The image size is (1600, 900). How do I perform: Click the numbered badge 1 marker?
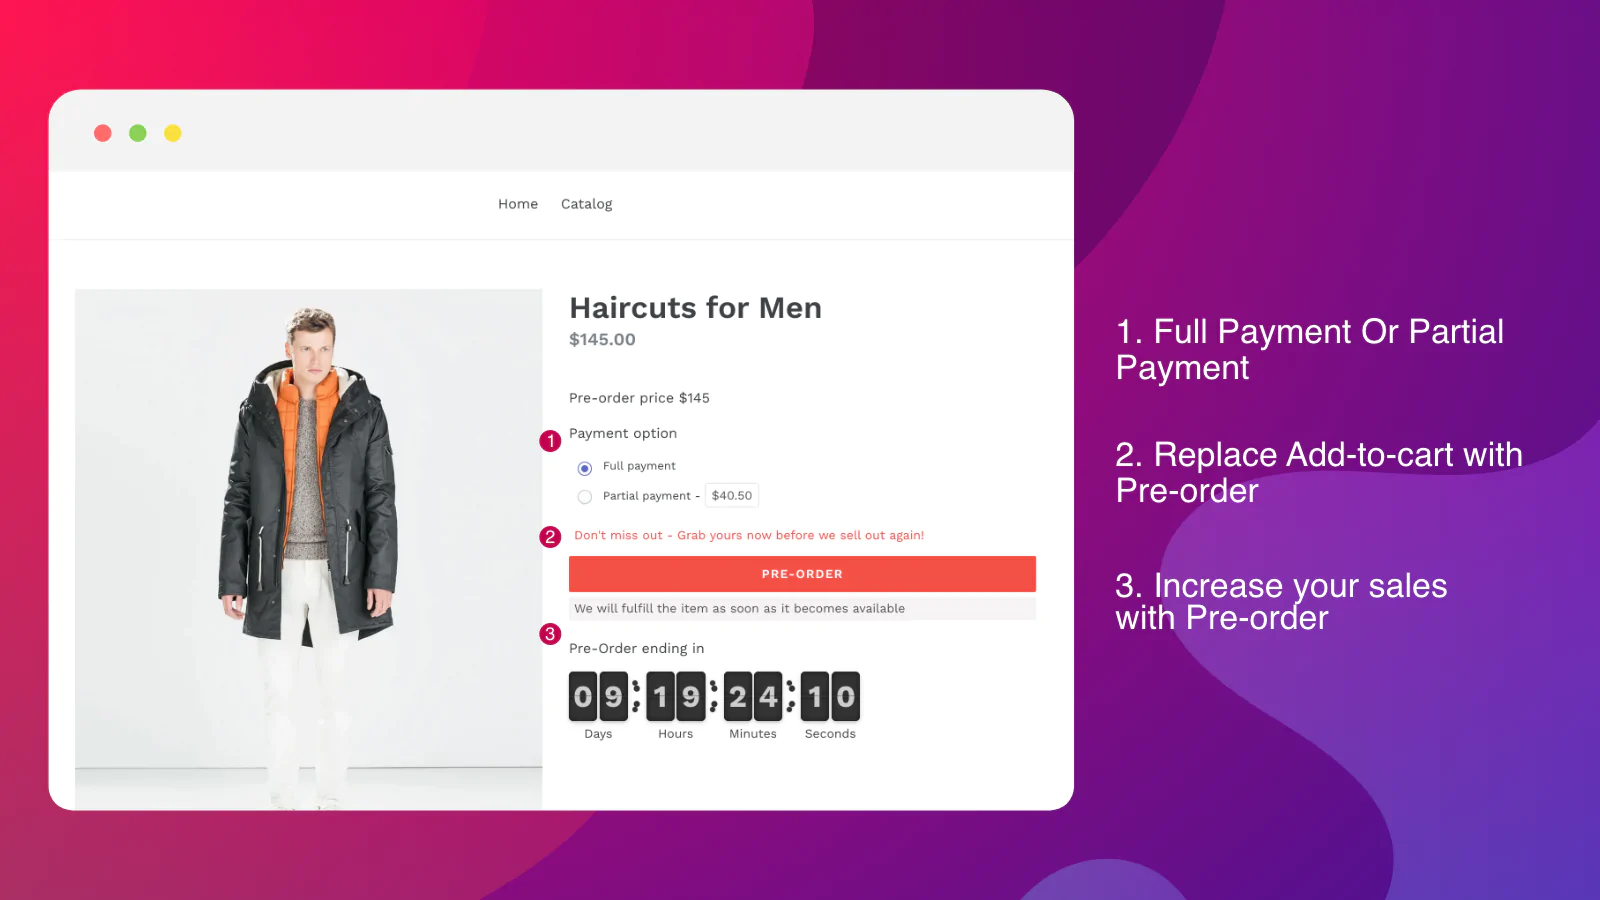click(550, 441)
